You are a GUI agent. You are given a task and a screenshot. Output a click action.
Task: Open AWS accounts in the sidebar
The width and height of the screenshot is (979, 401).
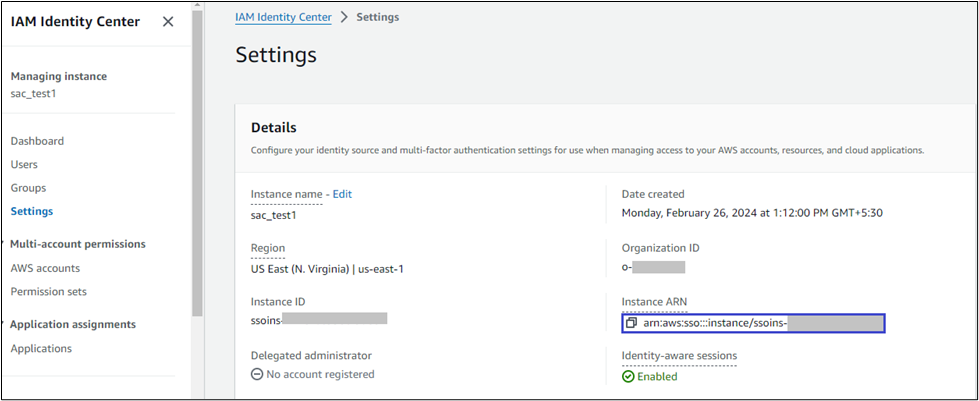click(x=45, y=268)
